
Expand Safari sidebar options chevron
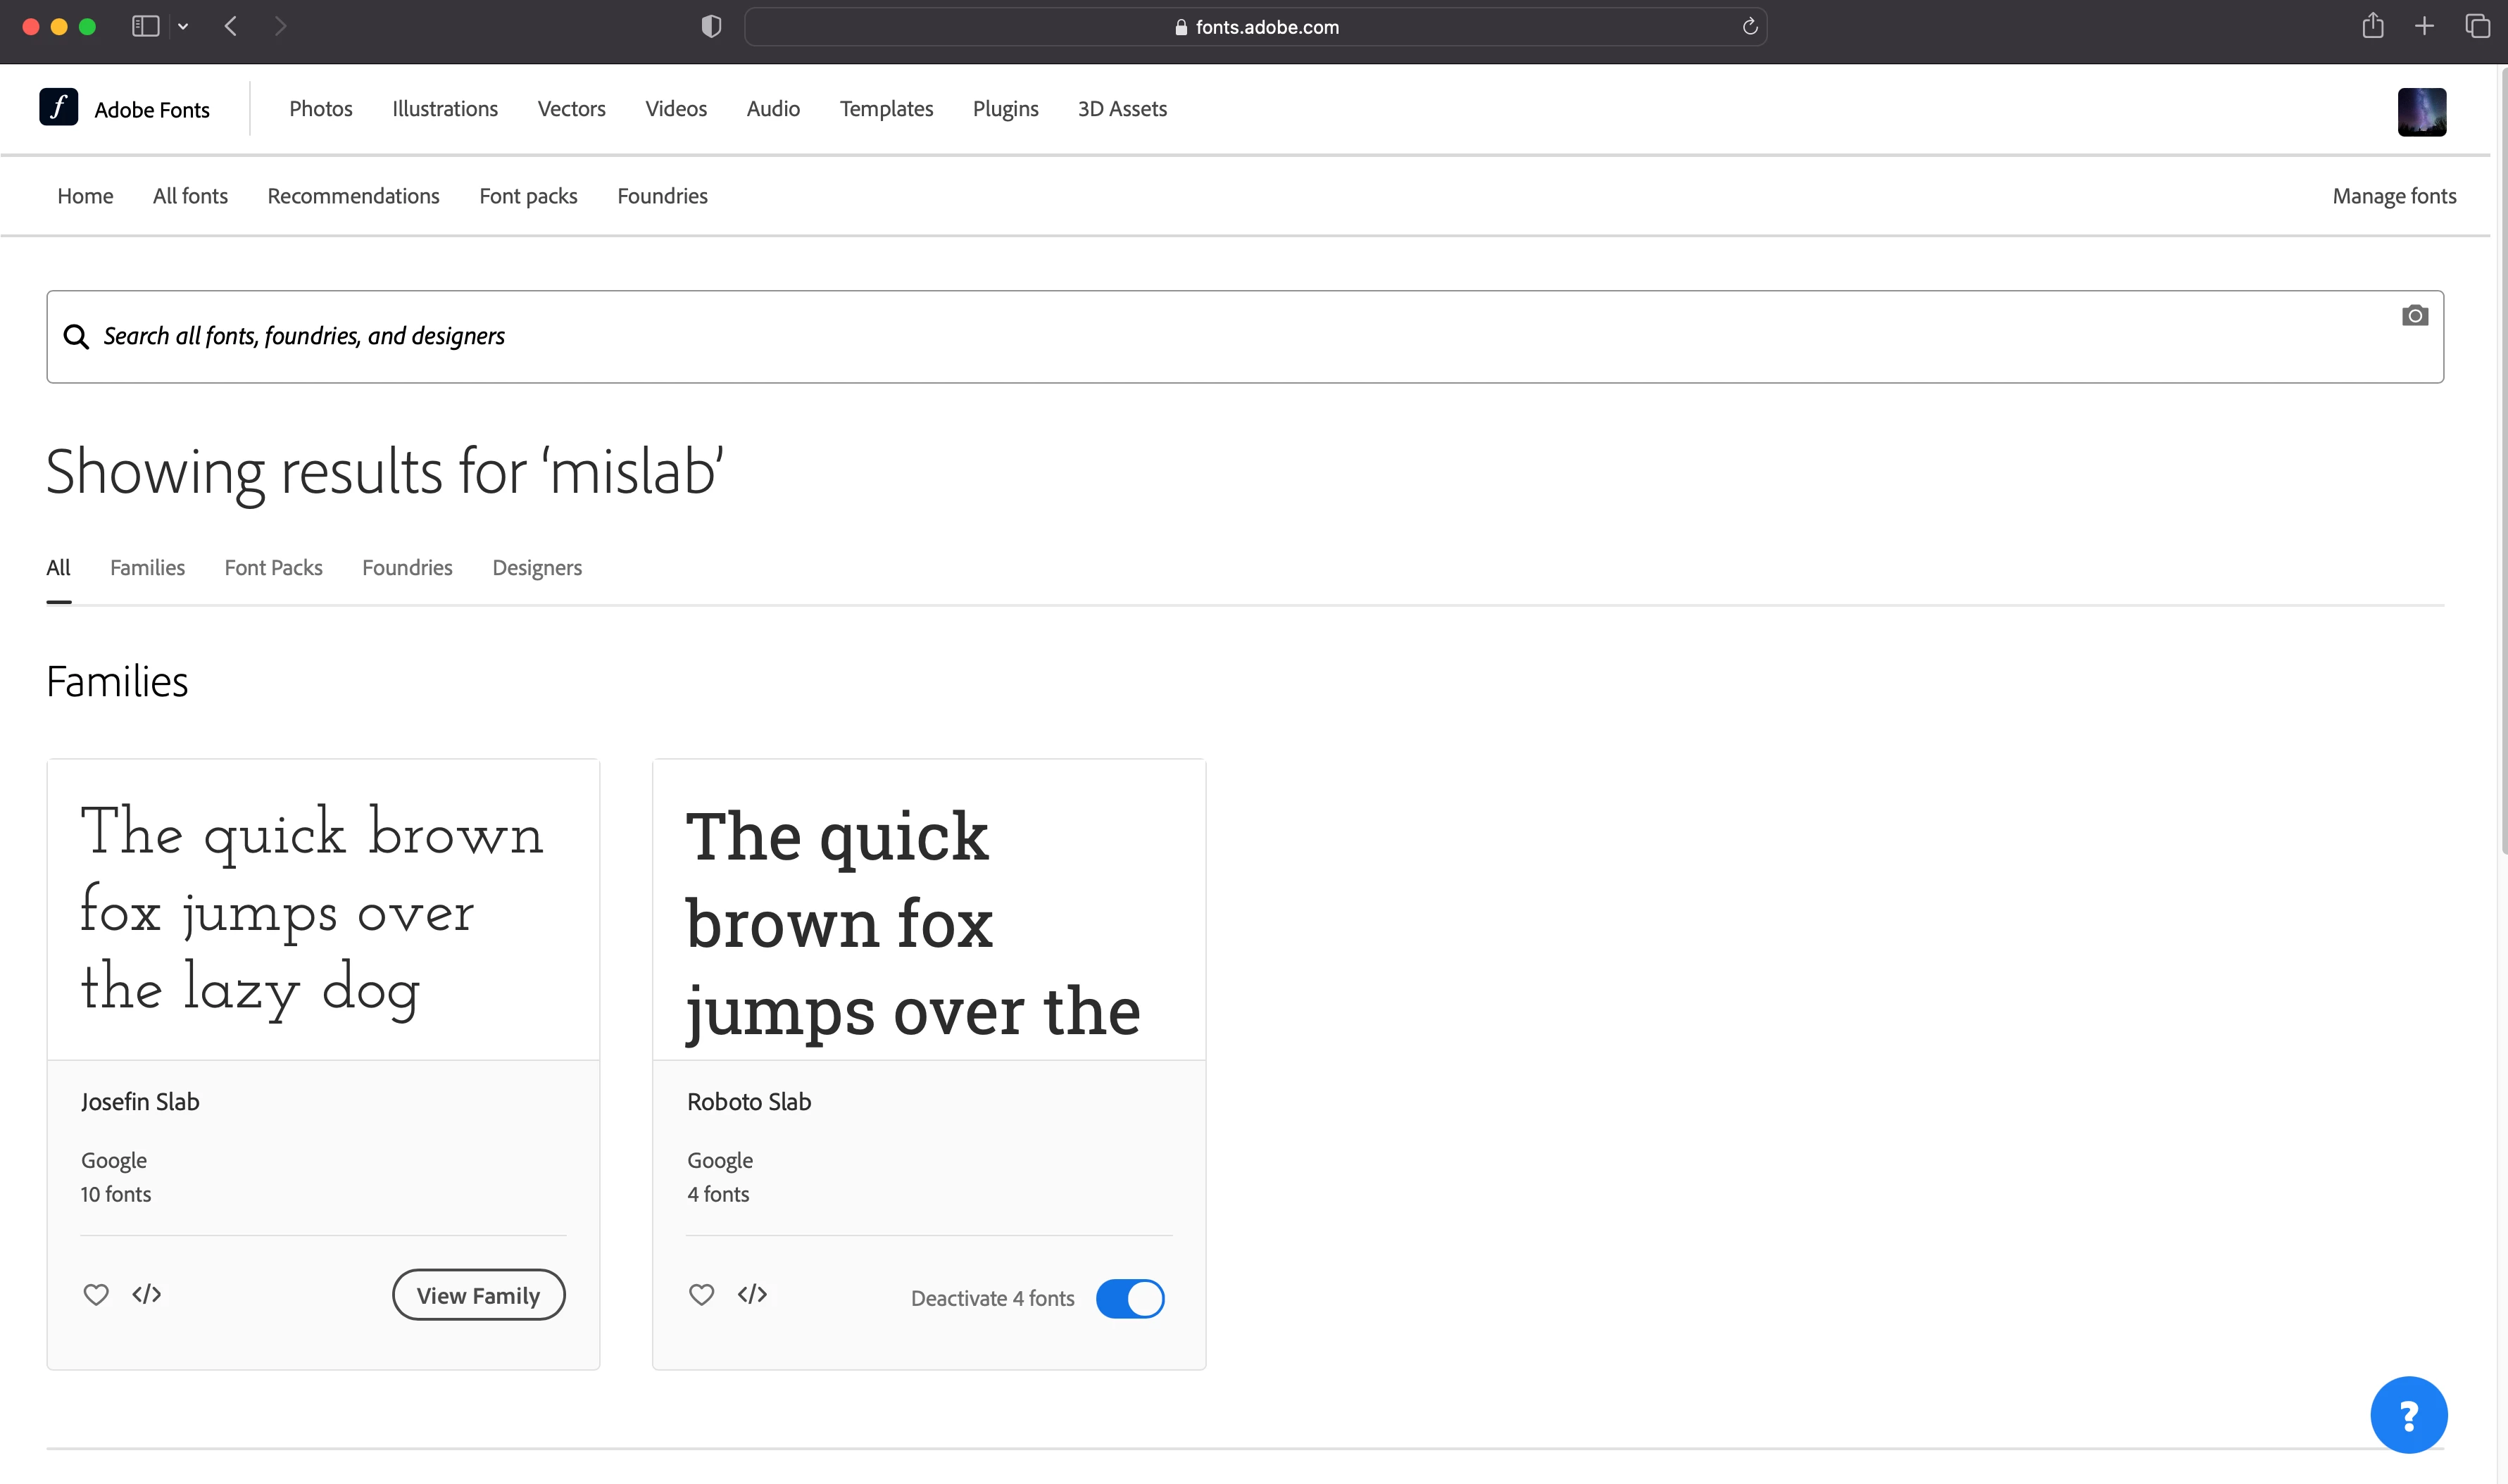183,27
